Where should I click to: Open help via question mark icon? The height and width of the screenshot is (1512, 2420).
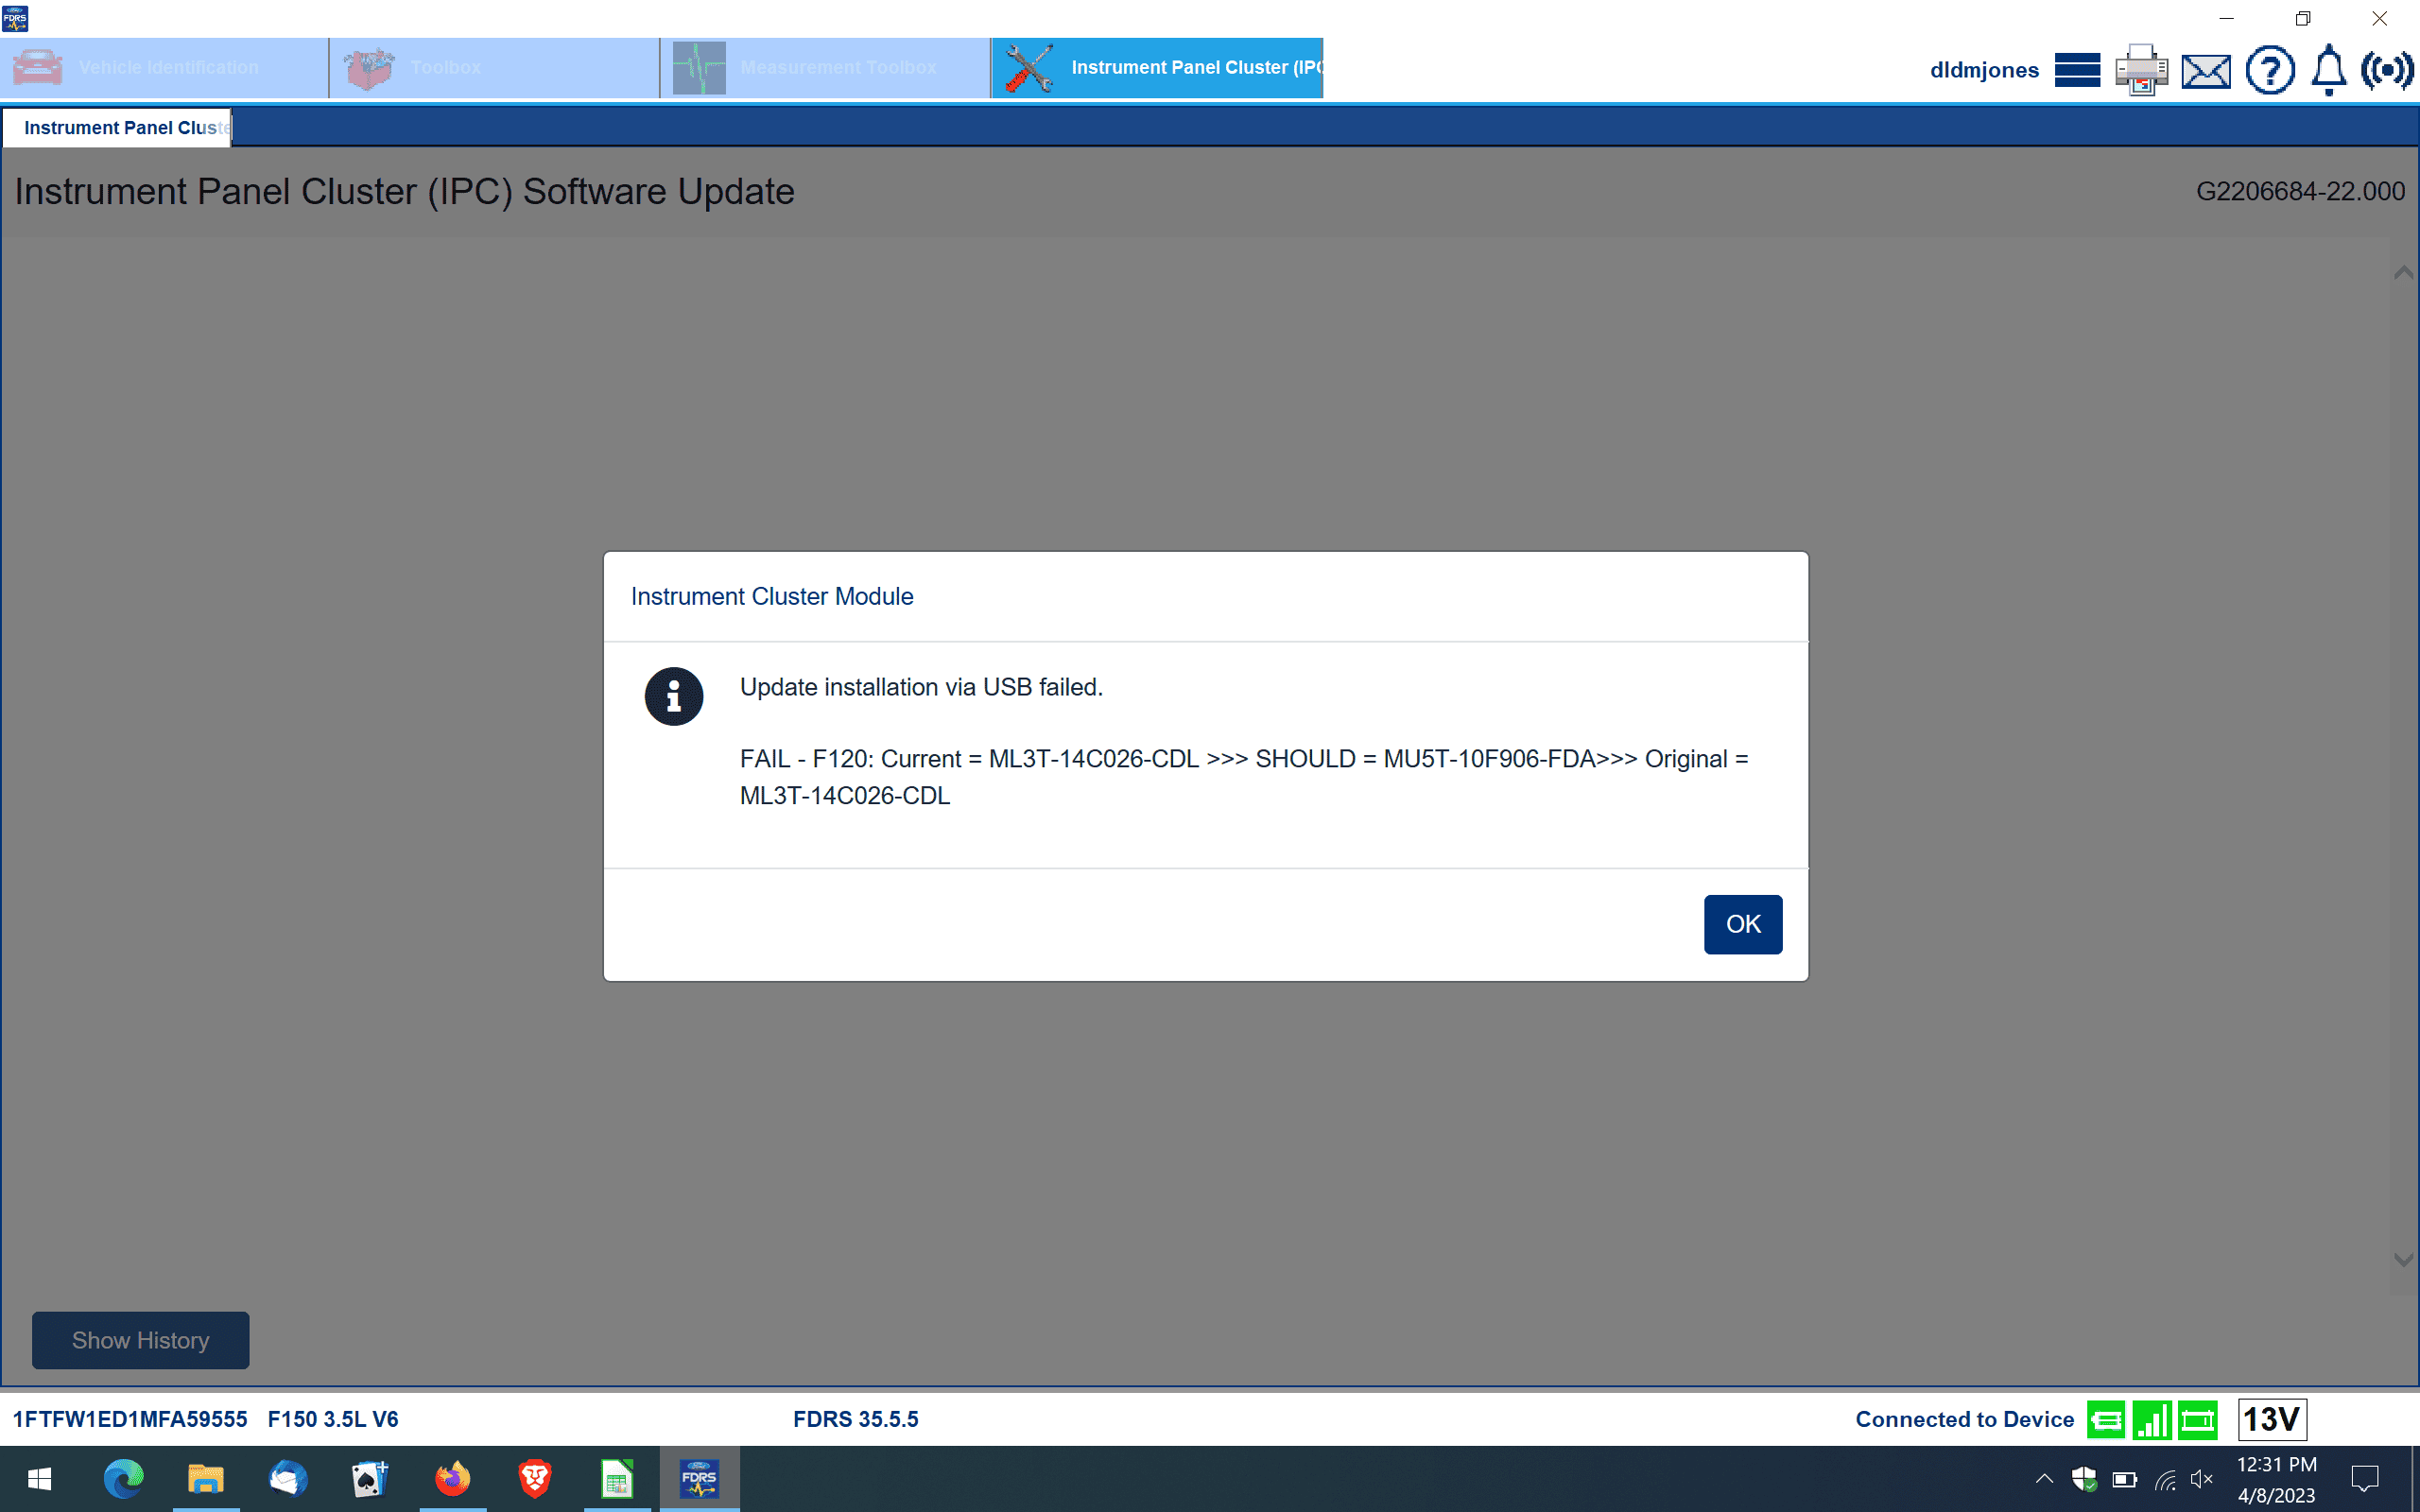coord(2269,70)
